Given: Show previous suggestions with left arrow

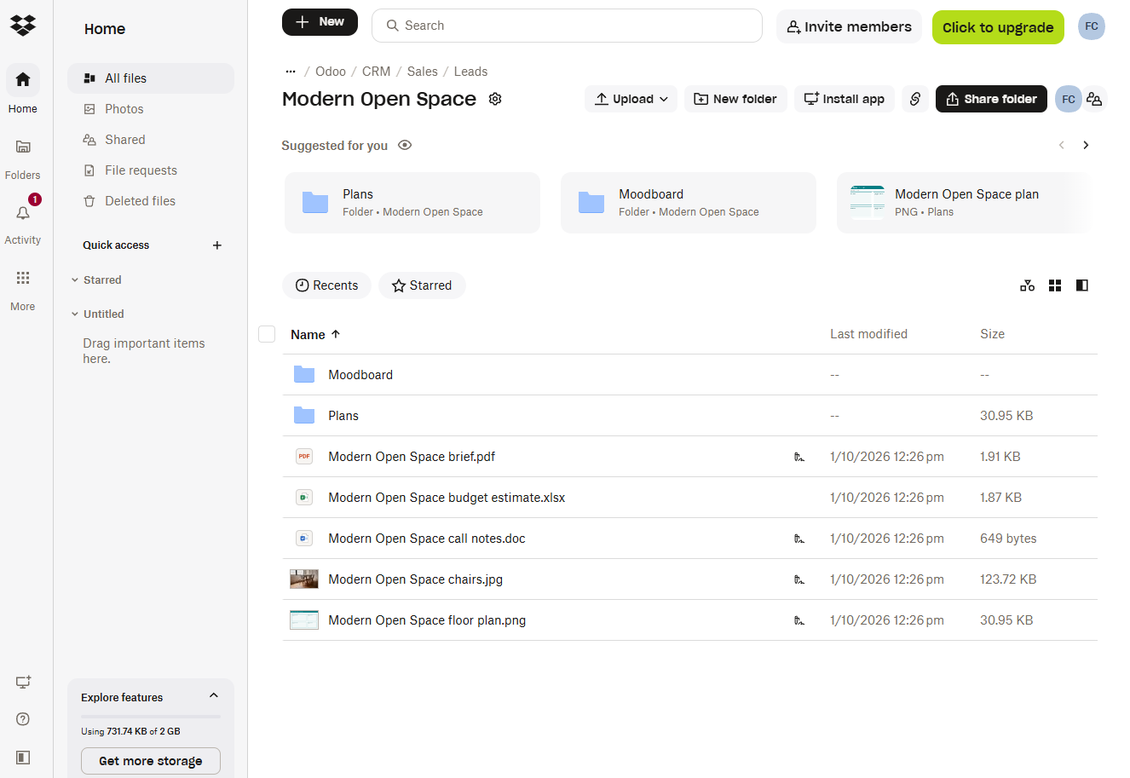Looking at the screenshot, I should [1062, 146].
